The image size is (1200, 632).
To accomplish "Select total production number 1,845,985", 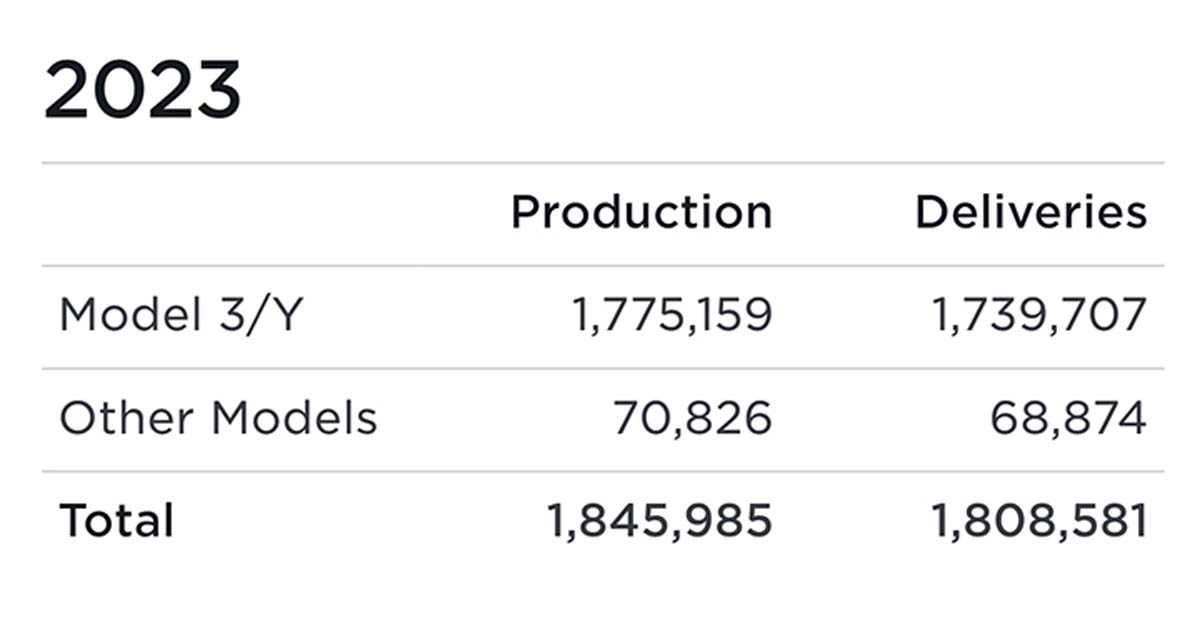I will click(x=659, y=521).
